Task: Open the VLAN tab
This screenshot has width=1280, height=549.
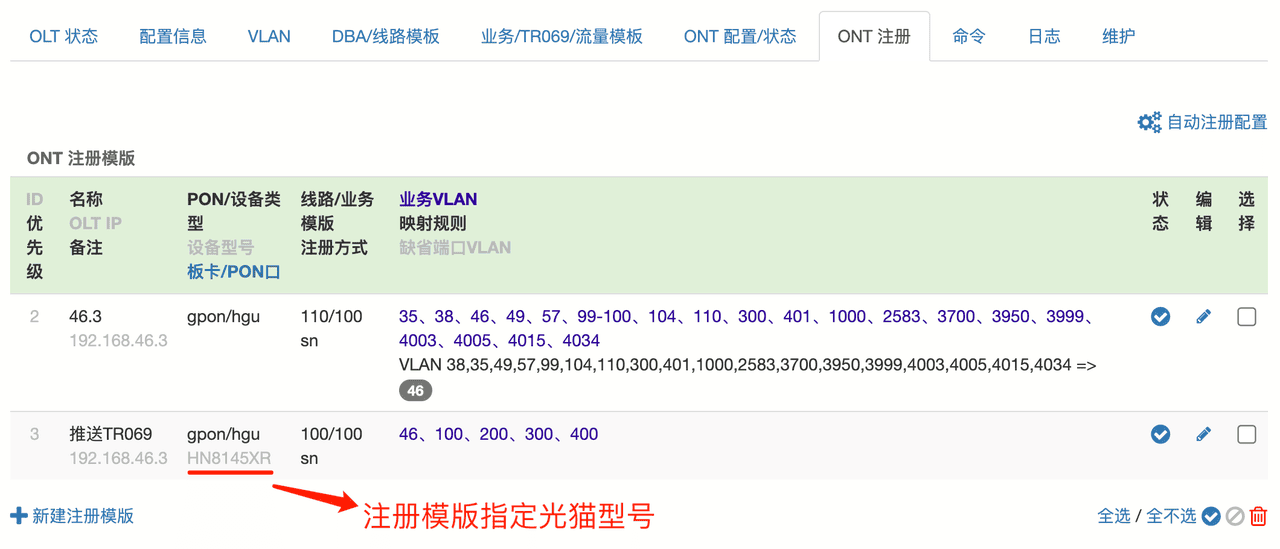Action: point(269,37)
